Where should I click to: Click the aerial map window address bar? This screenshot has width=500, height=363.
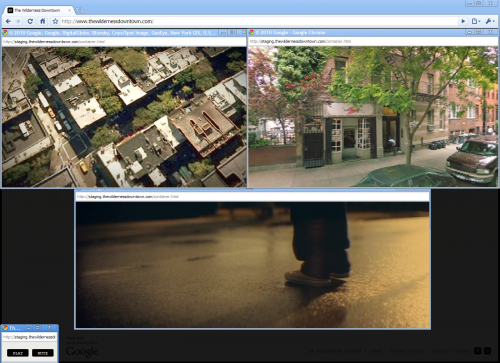coord(124,42)
